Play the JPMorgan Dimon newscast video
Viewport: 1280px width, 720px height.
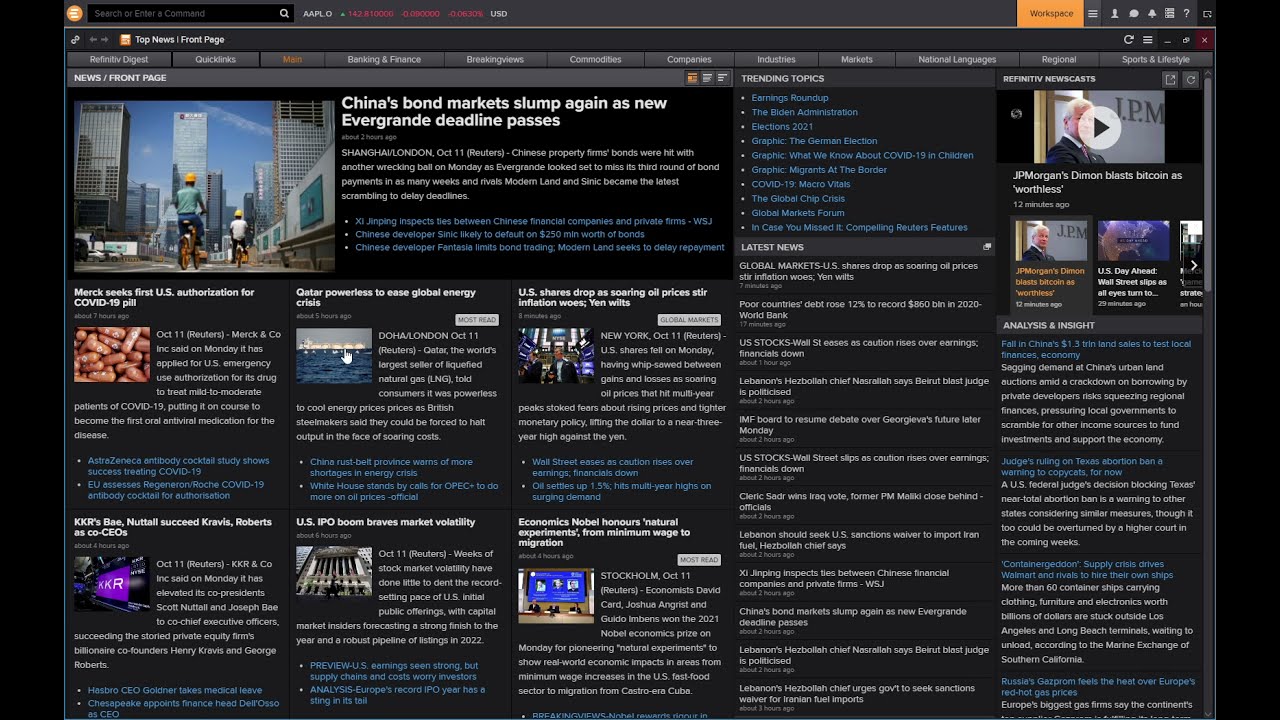[1100, 127]
